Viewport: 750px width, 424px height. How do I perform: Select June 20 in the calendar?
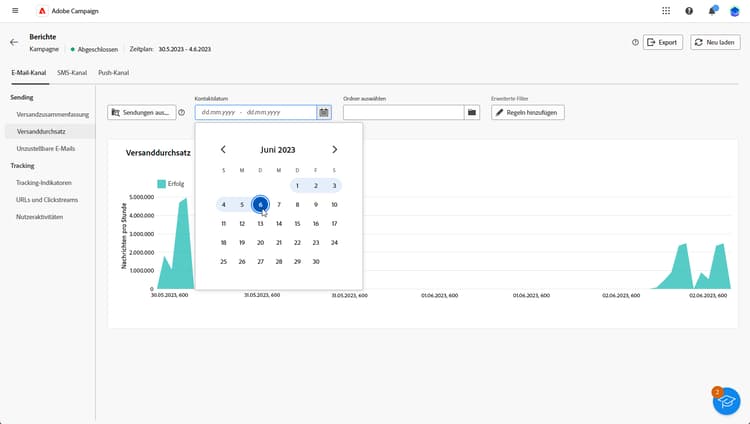pos(260,243)
